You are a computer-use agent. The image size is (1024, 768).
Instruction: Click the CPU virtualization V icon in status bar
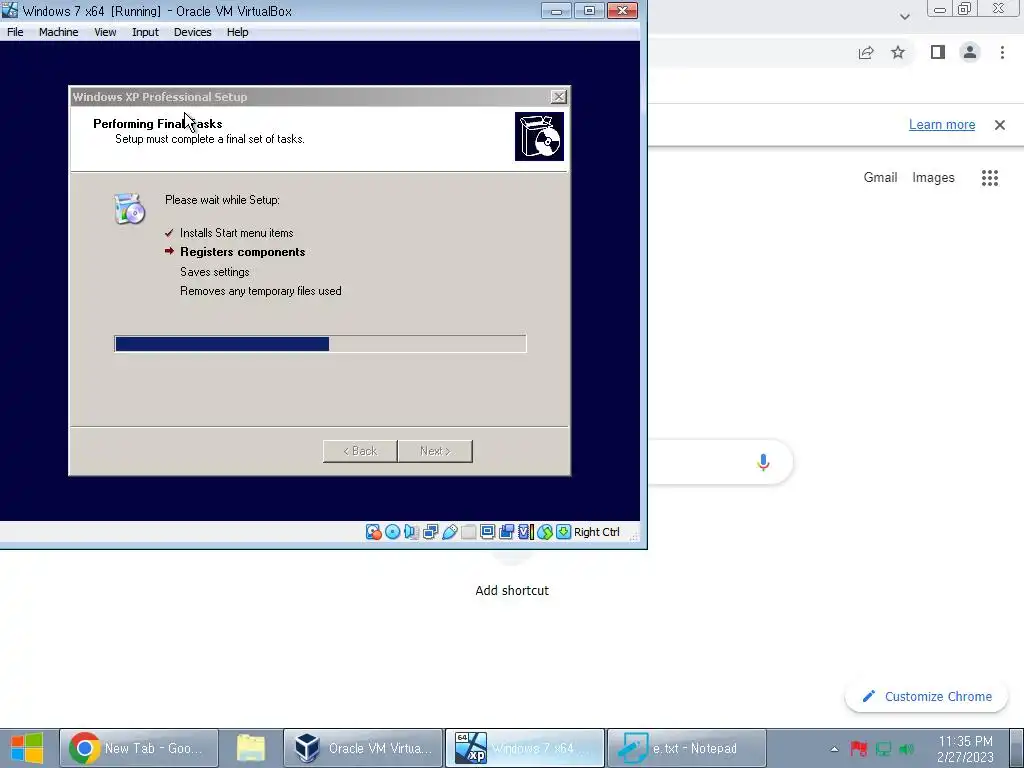(526, 532)
